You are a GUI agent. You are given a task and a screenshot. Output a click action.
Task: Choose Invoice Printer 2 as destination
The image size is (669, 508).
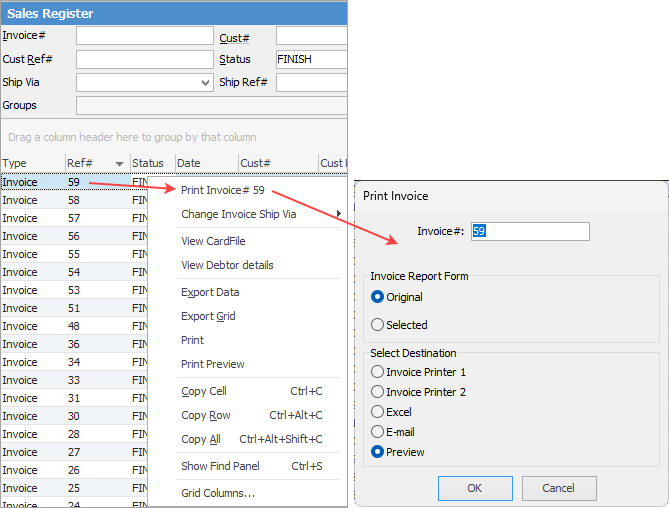377,392
